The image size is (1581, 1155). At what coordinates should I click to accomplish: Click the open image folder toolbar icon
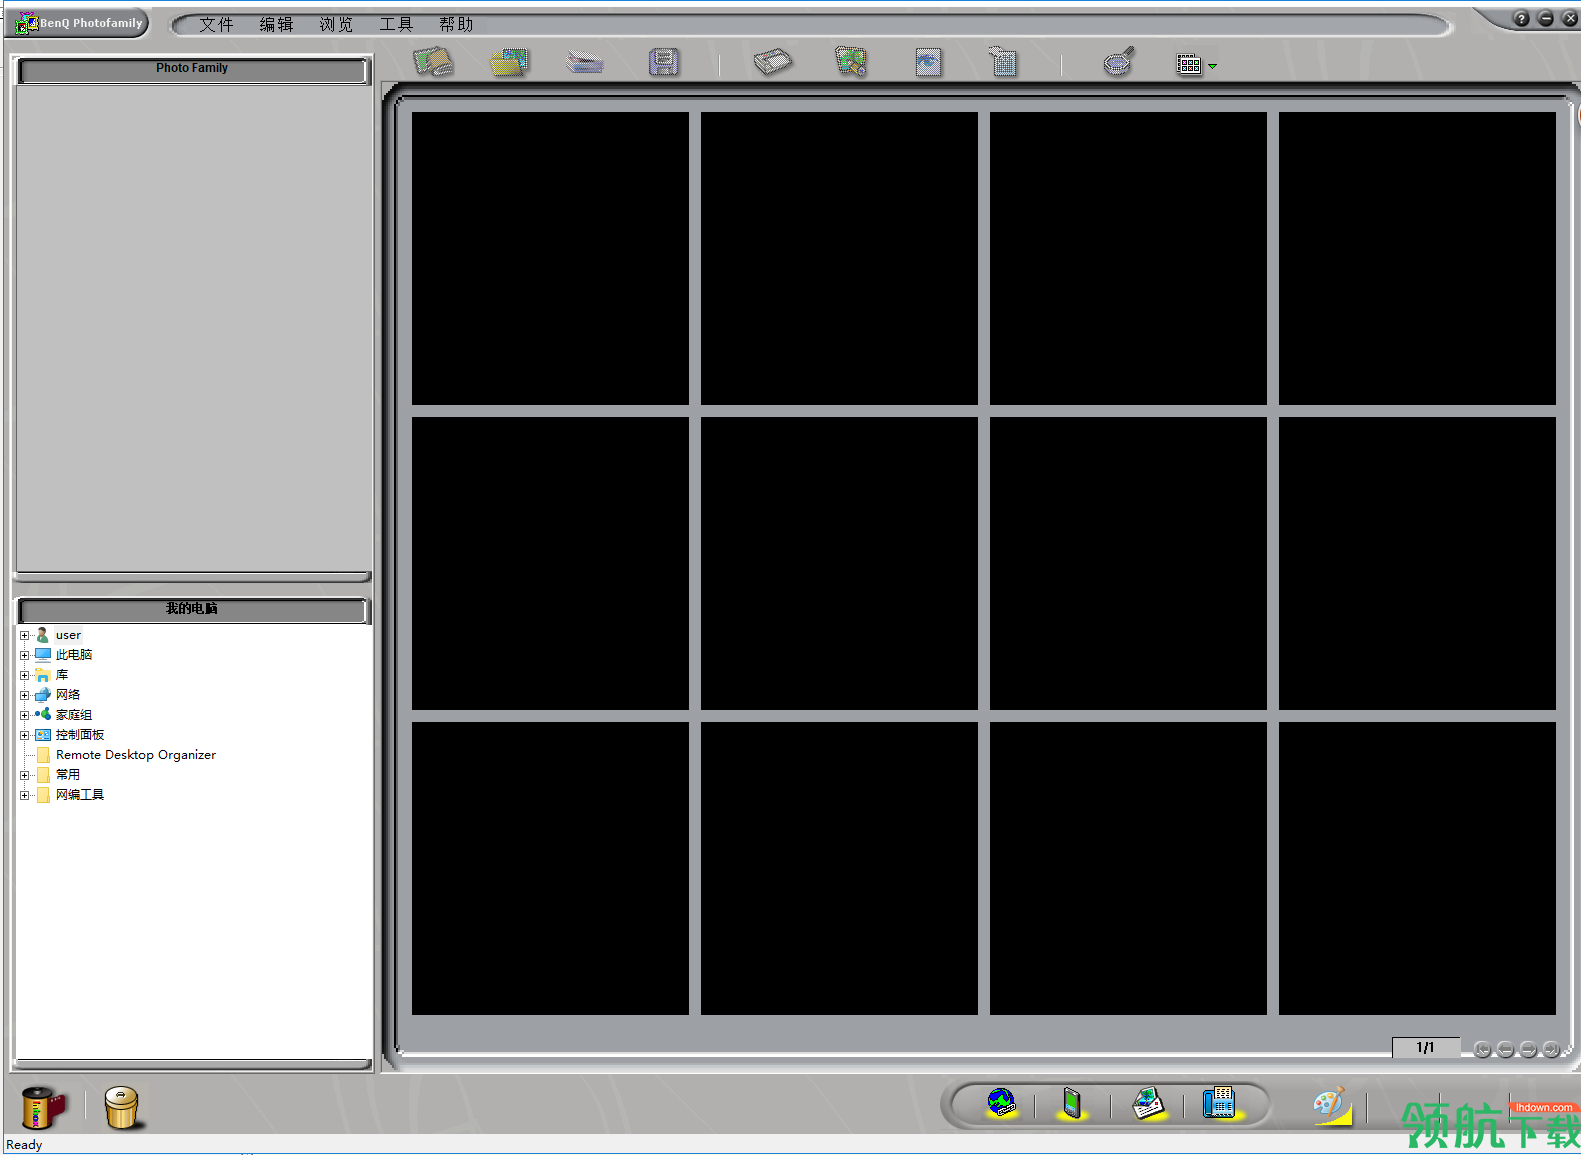tap(510, 63)
